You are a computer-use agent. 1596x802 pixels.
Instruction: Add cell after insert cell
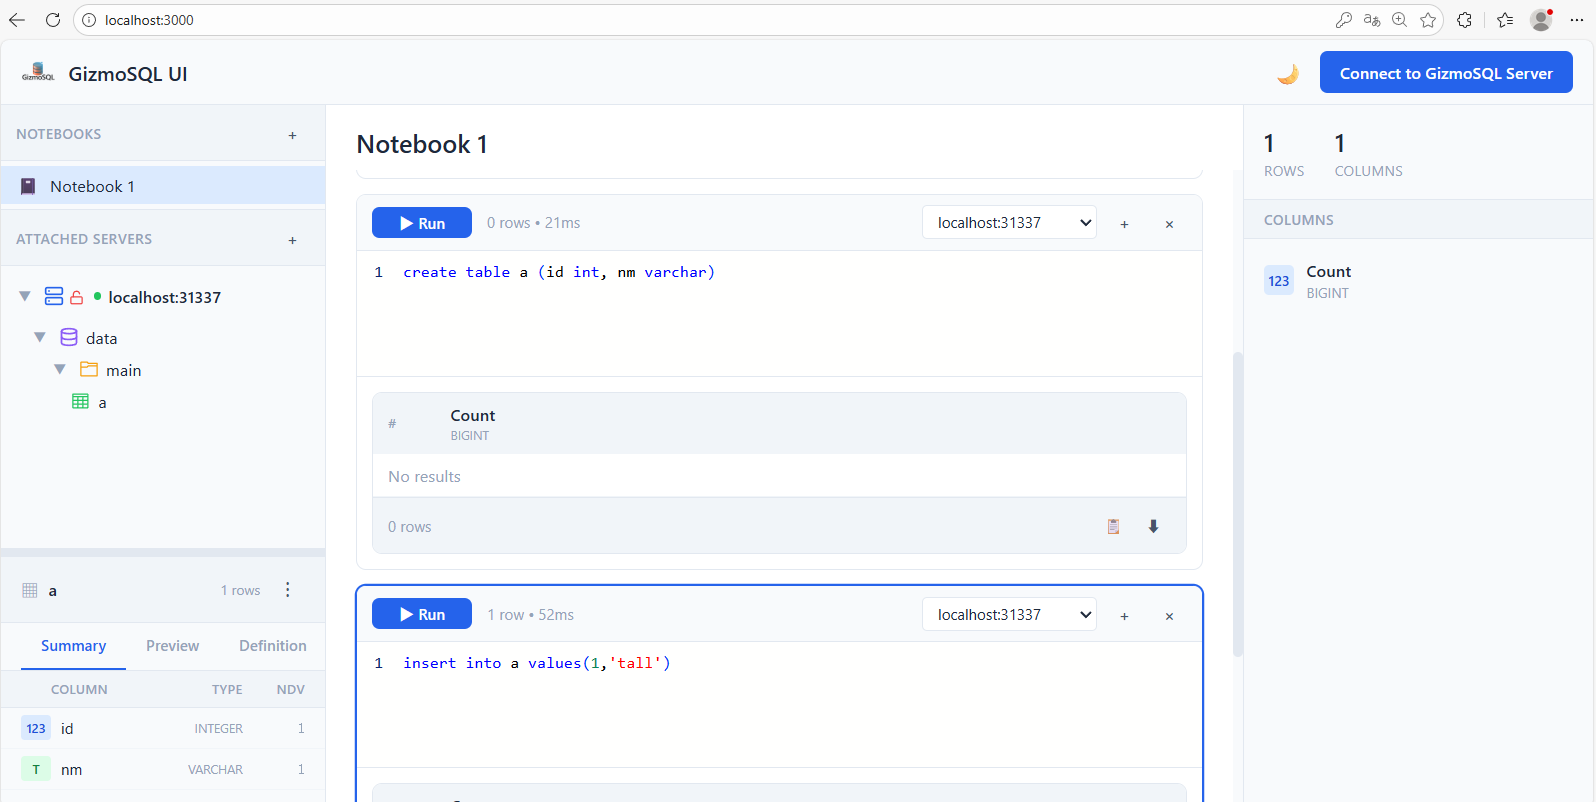coord(1124,616)
